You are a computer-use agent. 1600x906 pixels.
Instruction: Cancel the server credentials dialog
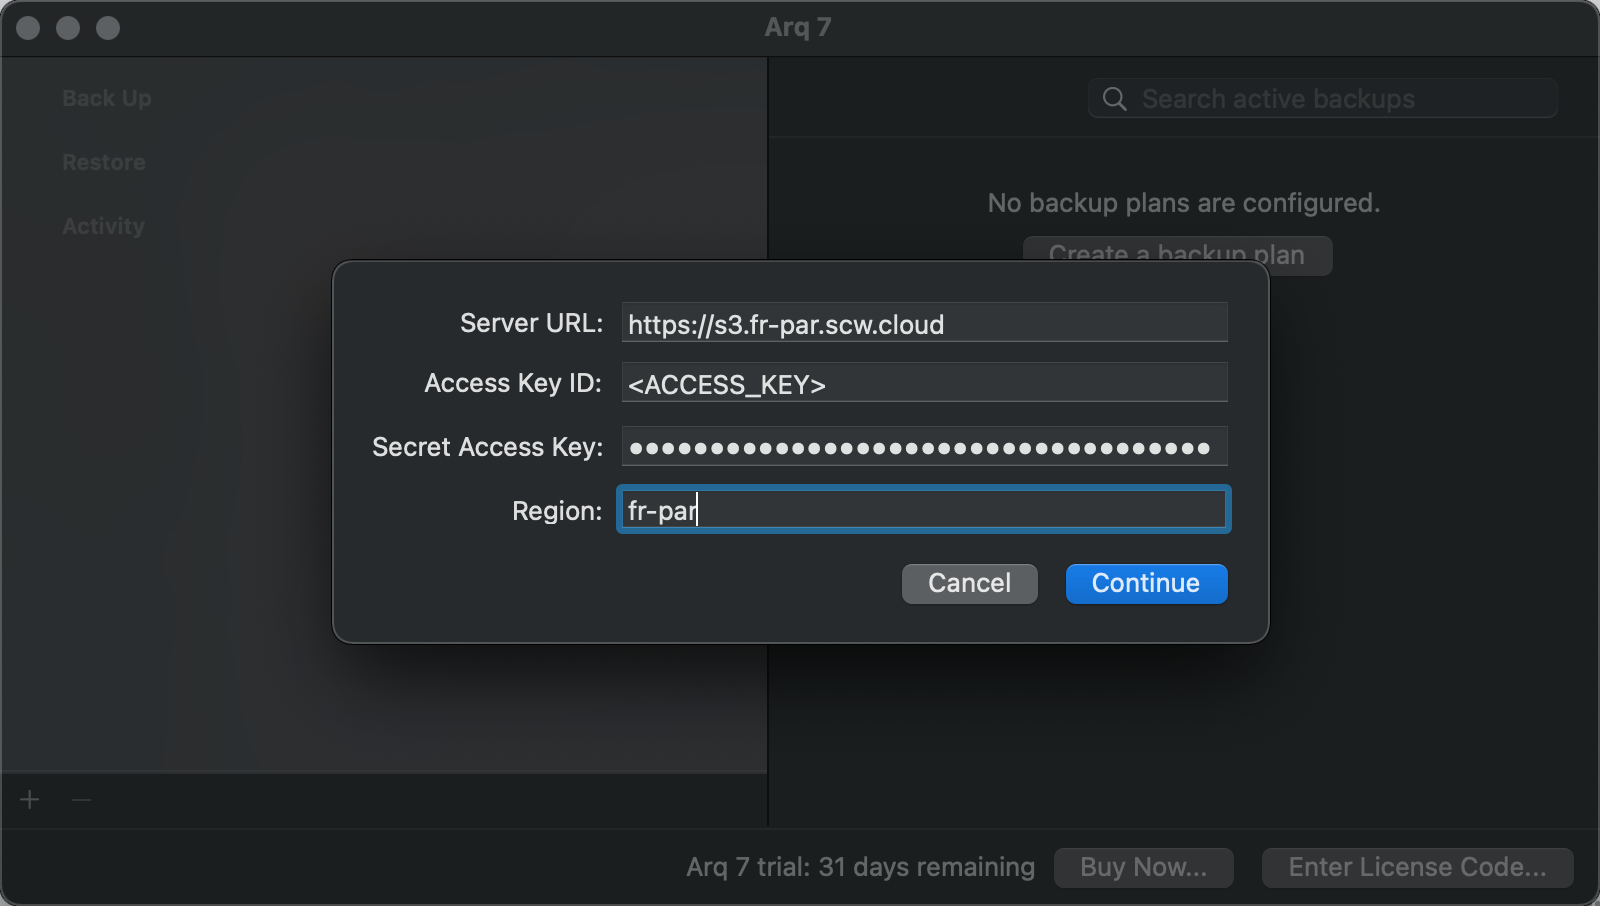click(x=969, y=583)
